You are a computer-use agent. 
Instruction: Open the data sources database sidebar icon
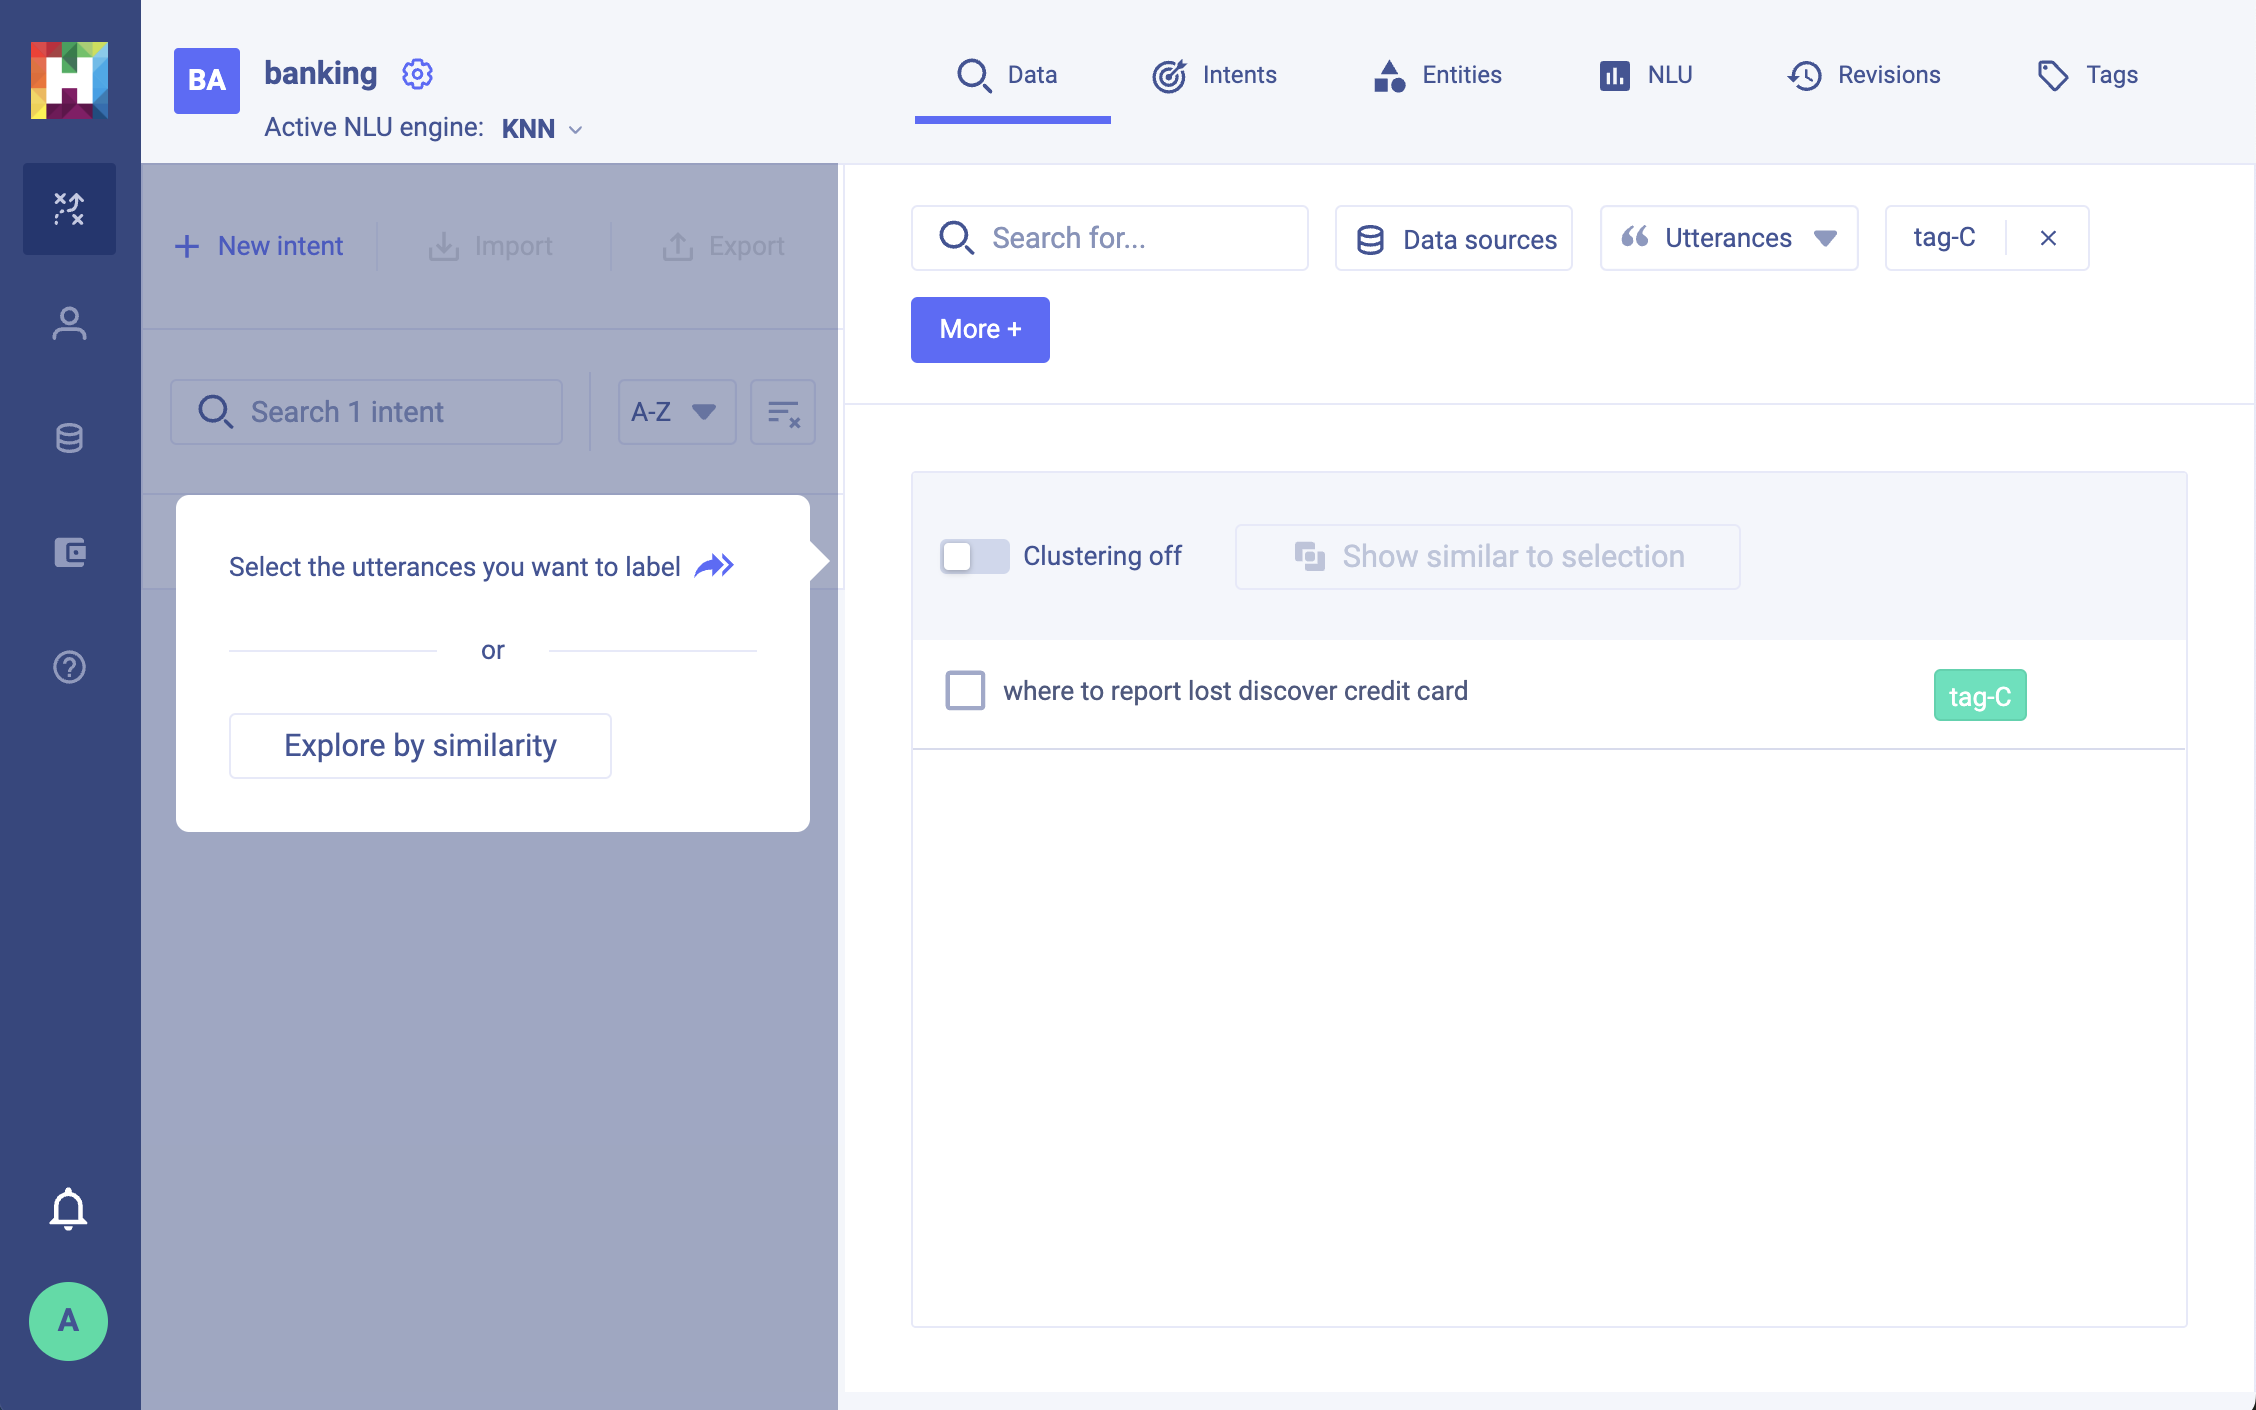coord(69,438)
